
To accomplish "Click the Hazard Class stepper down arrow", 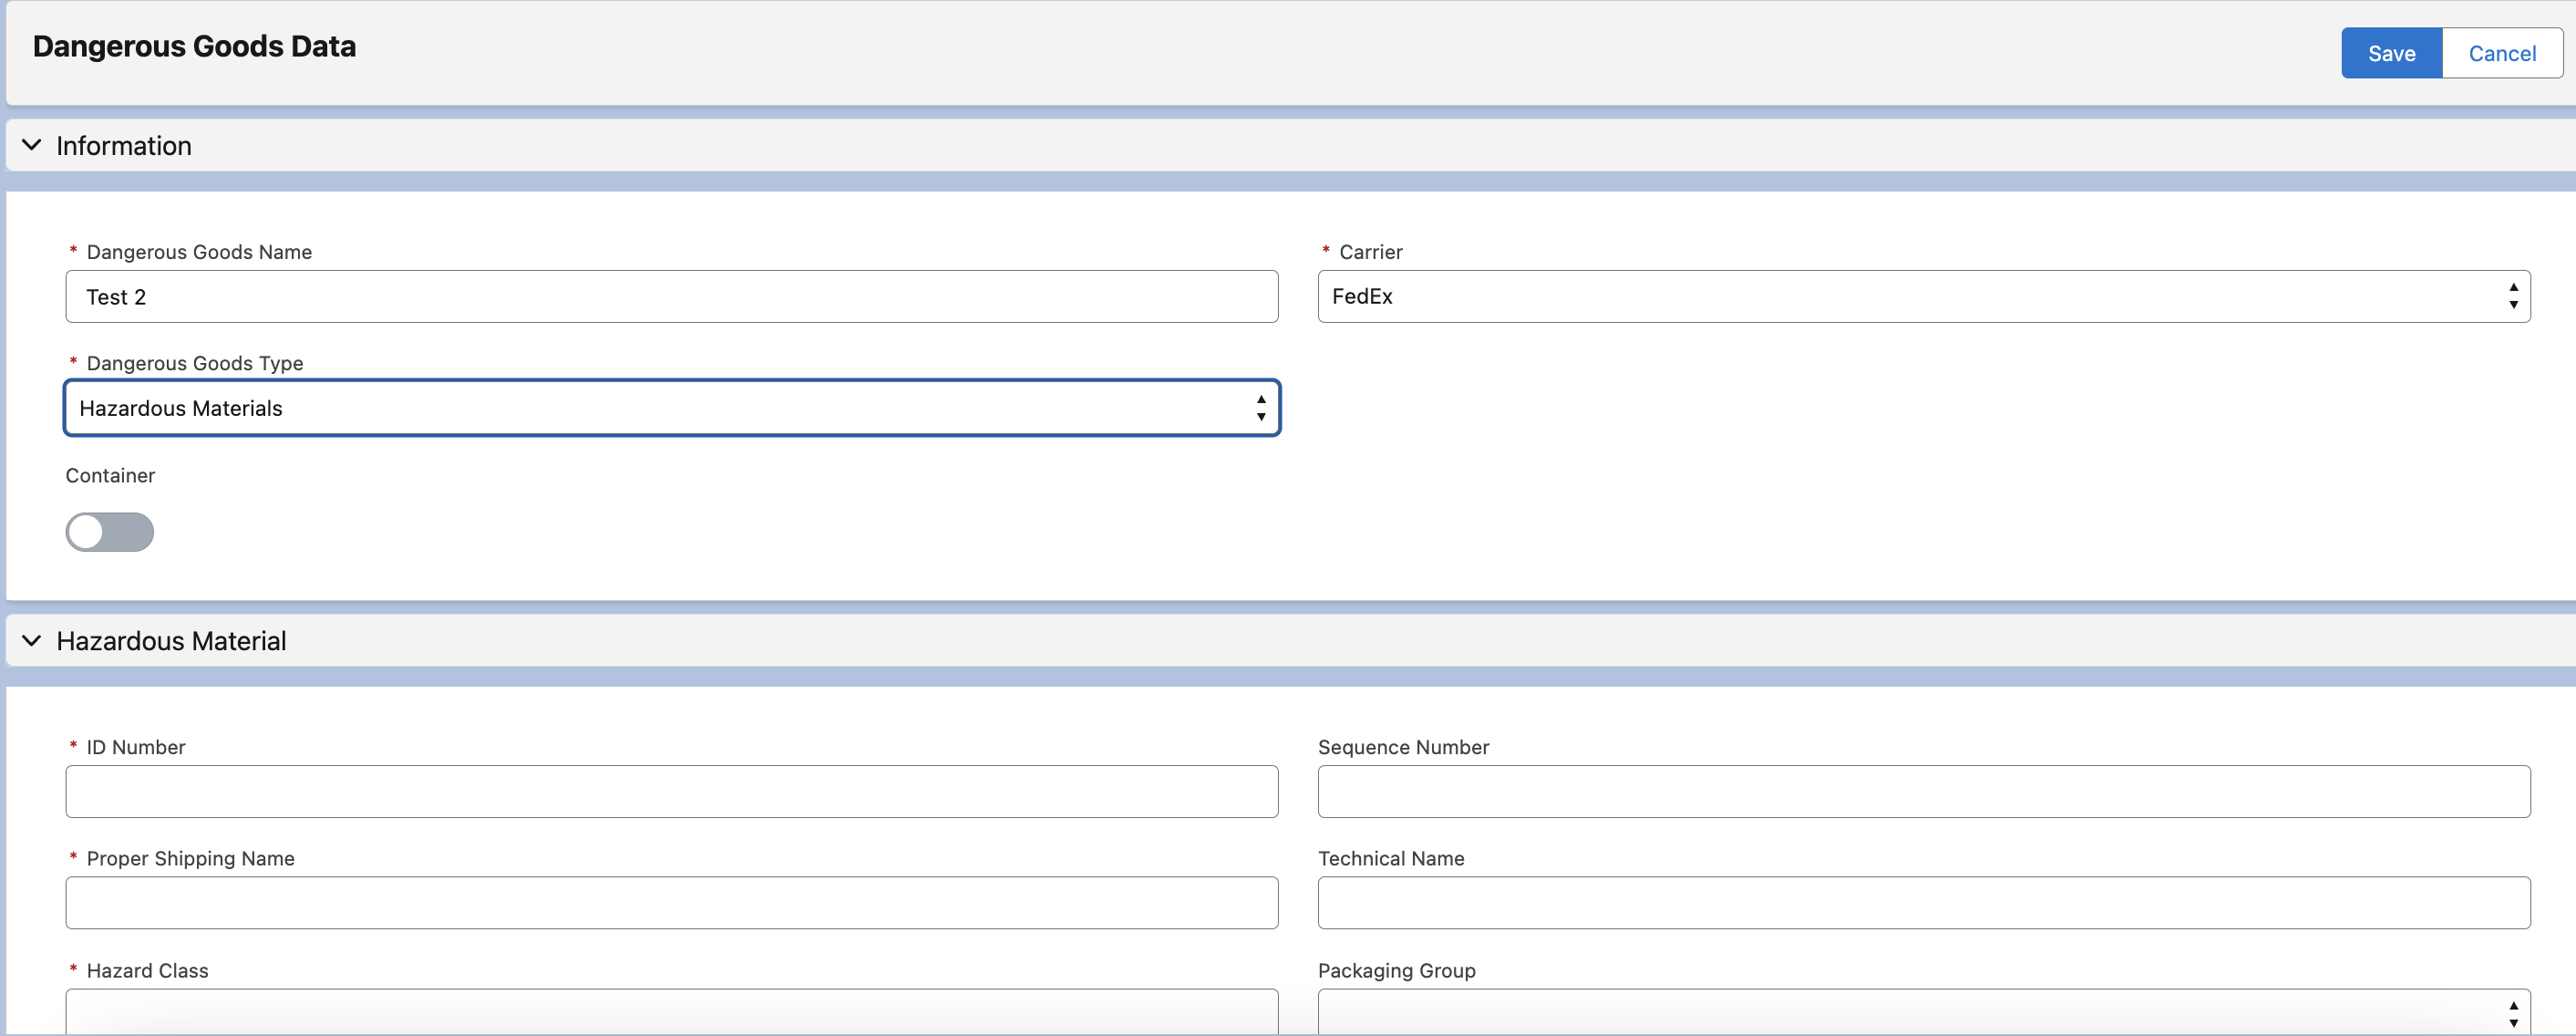I will pyautogui.click(x=1260, y=1021).
